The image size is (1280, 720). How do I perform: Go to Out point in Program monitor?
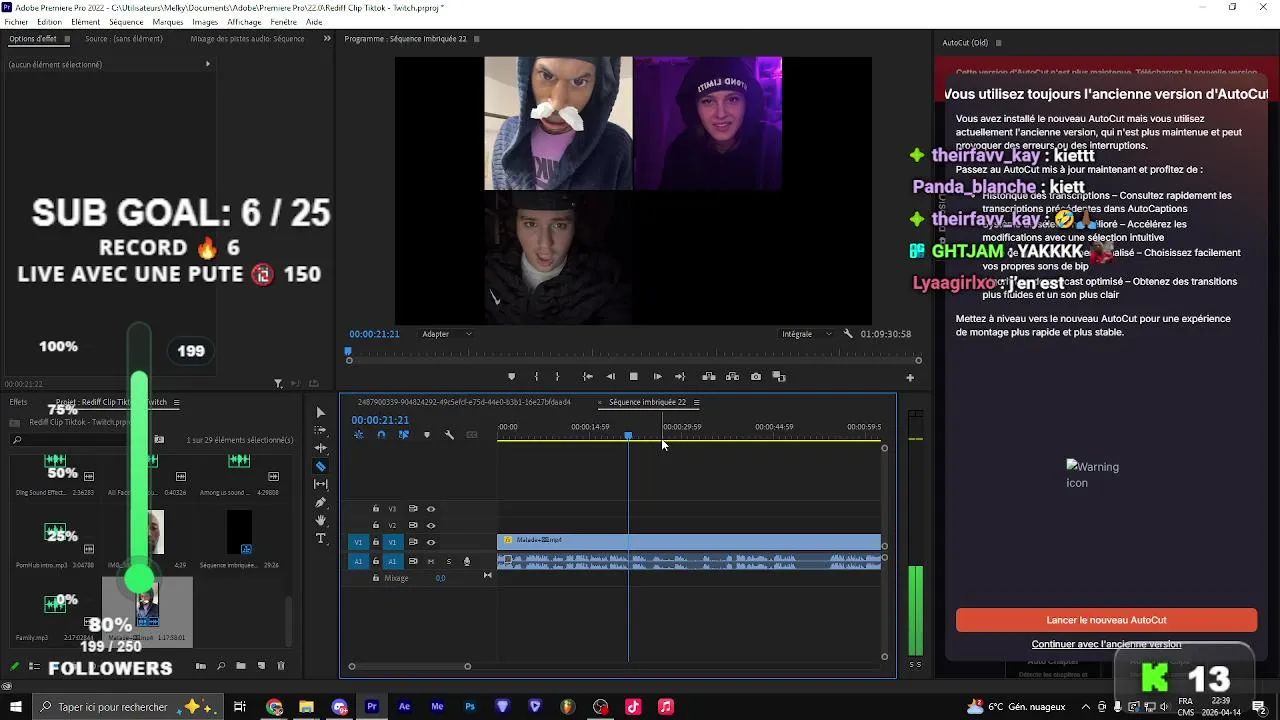click(x=680, y=377)
